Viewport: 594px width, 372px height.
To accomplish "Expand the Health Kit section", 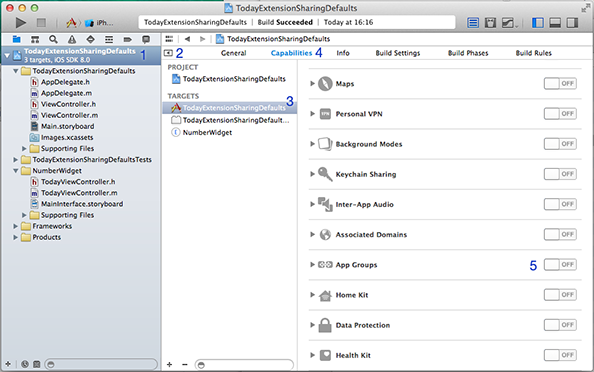I will click(x=313, y=355).
